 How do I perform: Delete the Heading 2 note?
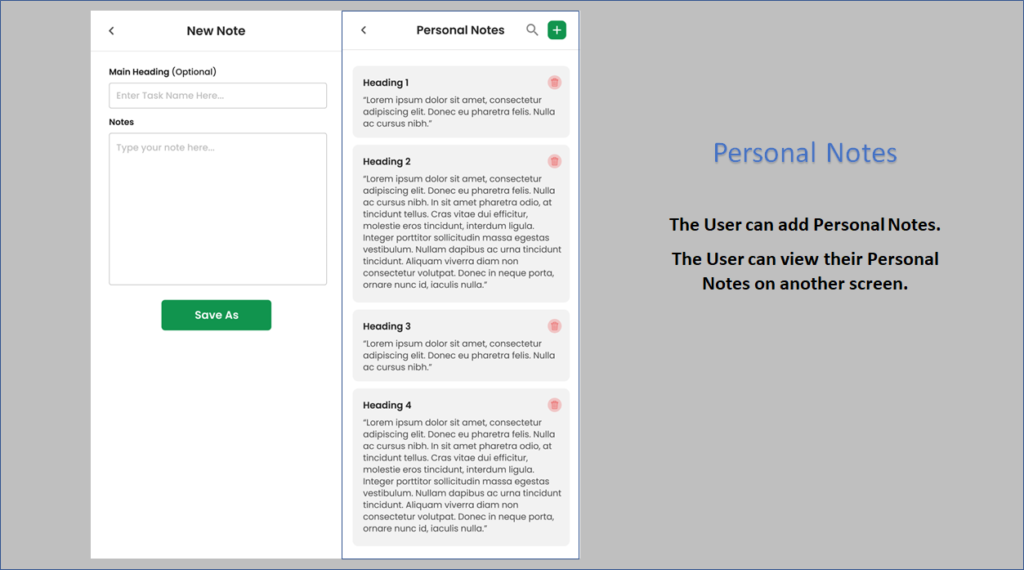(x=554, y=161)
